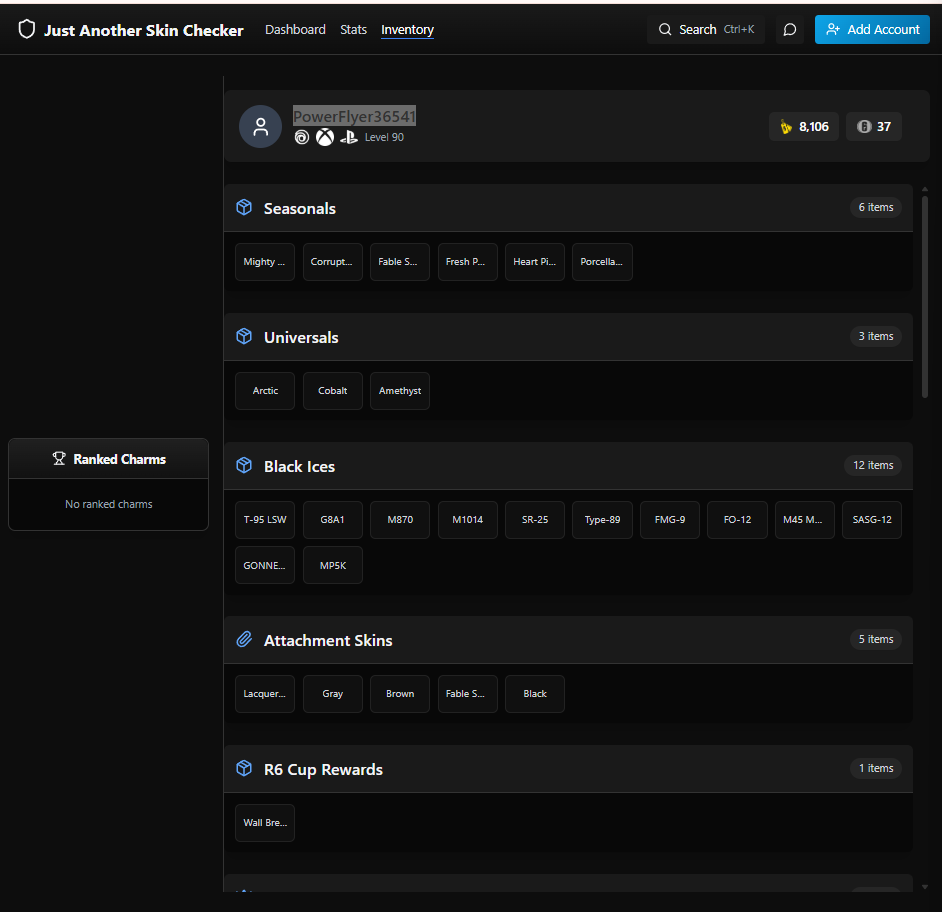Click the R6 Cup Rewards 1 items badge
The image size is (942, 912).
pyautogui.click(x=875, y=768)
